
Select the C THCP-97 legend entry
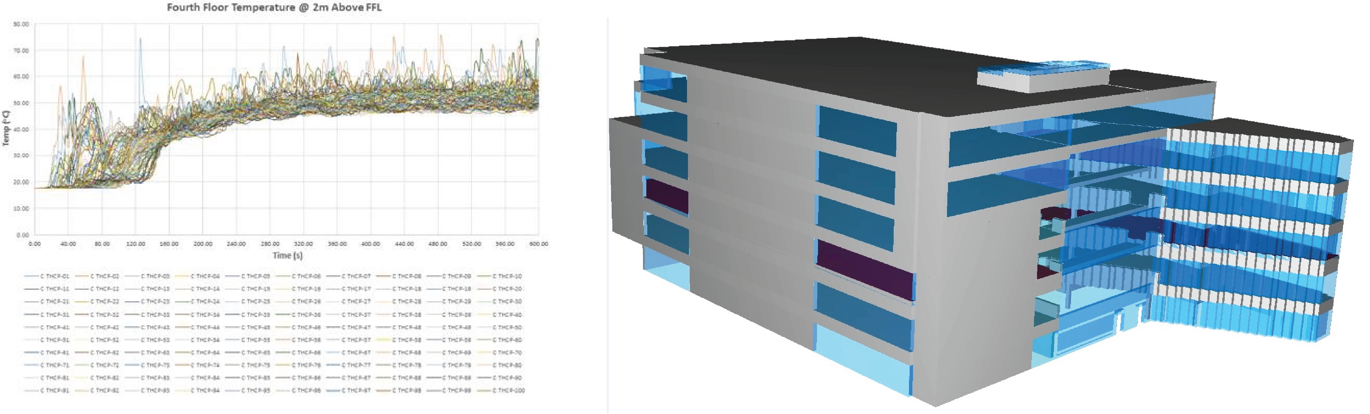[356, 391]
